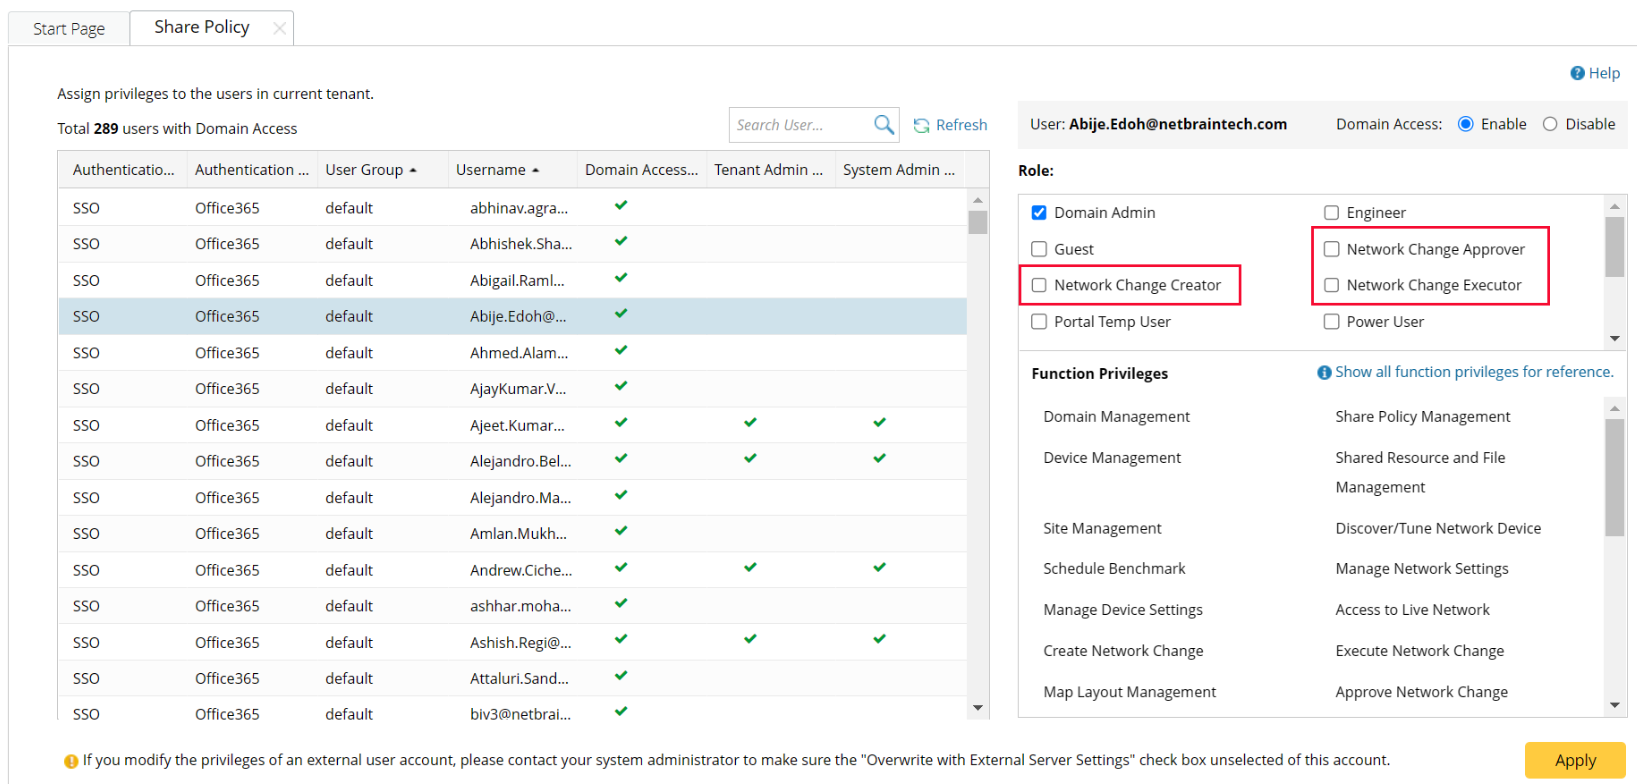
Task: Enable the Network Change Creator role
Action: tap(1039, 286)
